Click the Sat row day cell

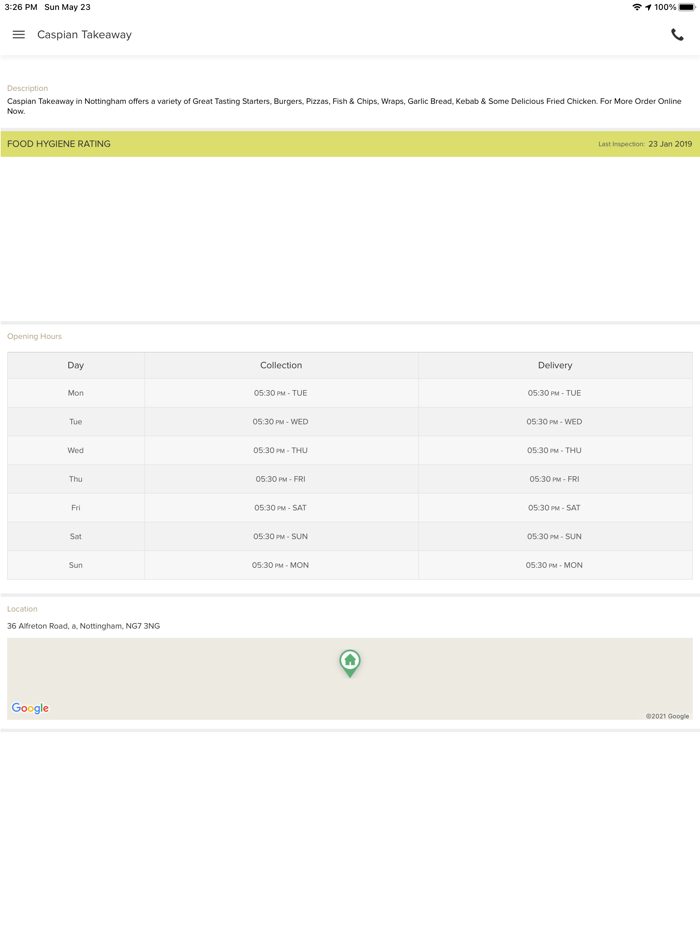point(76,536)
